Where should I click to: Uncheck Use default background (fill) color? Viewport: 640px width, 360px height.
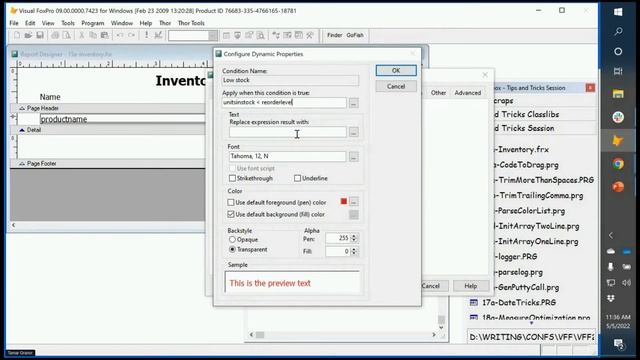pyautogui.click(x=231, y=214)
